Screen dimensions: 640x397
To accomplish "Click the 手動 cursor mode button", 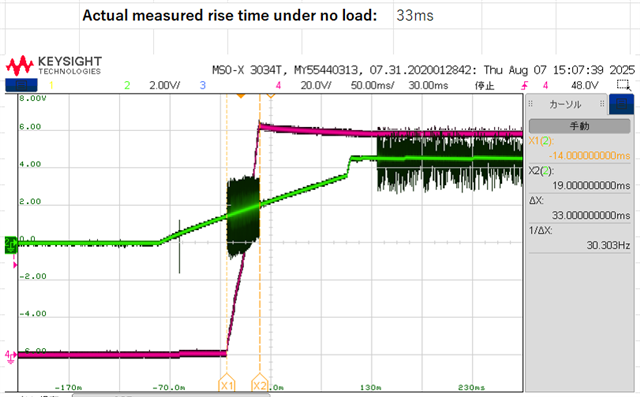I will [580, 126].
